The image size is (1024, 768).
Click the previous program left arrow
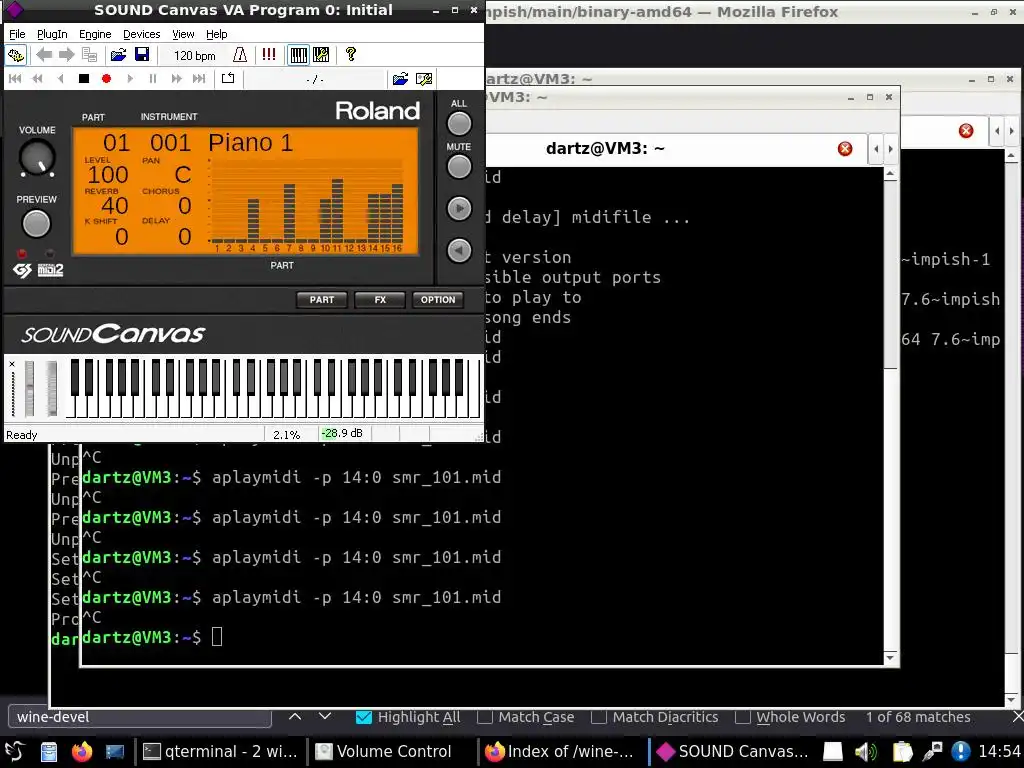(44, 56)
